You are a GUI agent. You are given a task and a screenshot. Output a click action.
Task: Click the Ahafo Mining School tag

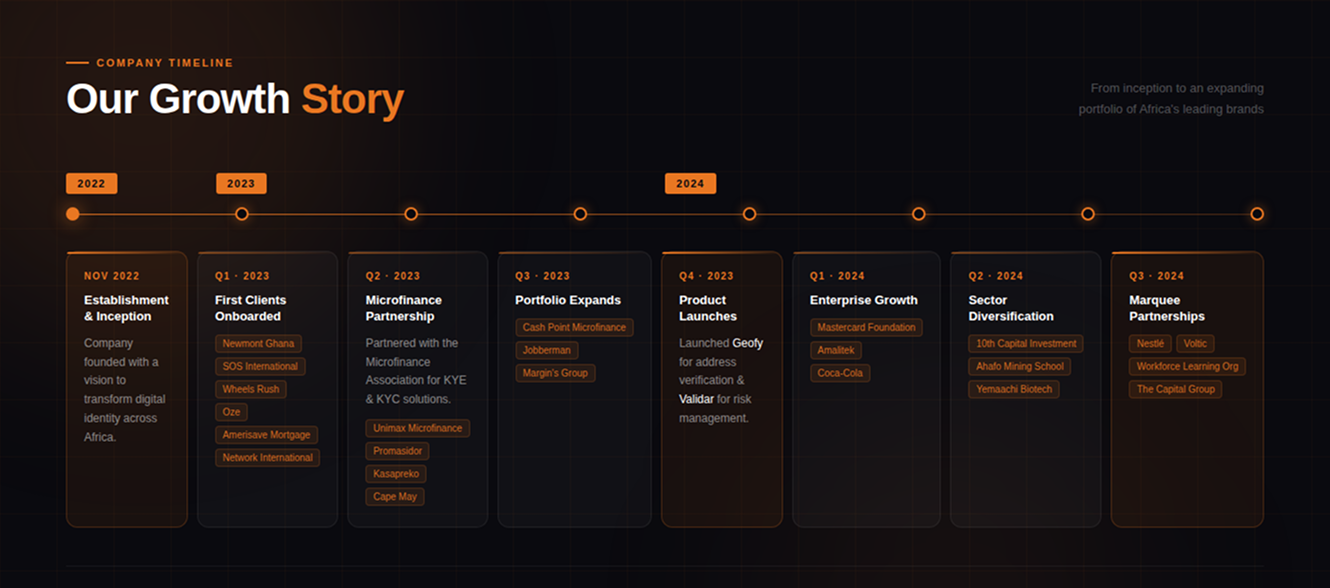[x=1020, y=367]
